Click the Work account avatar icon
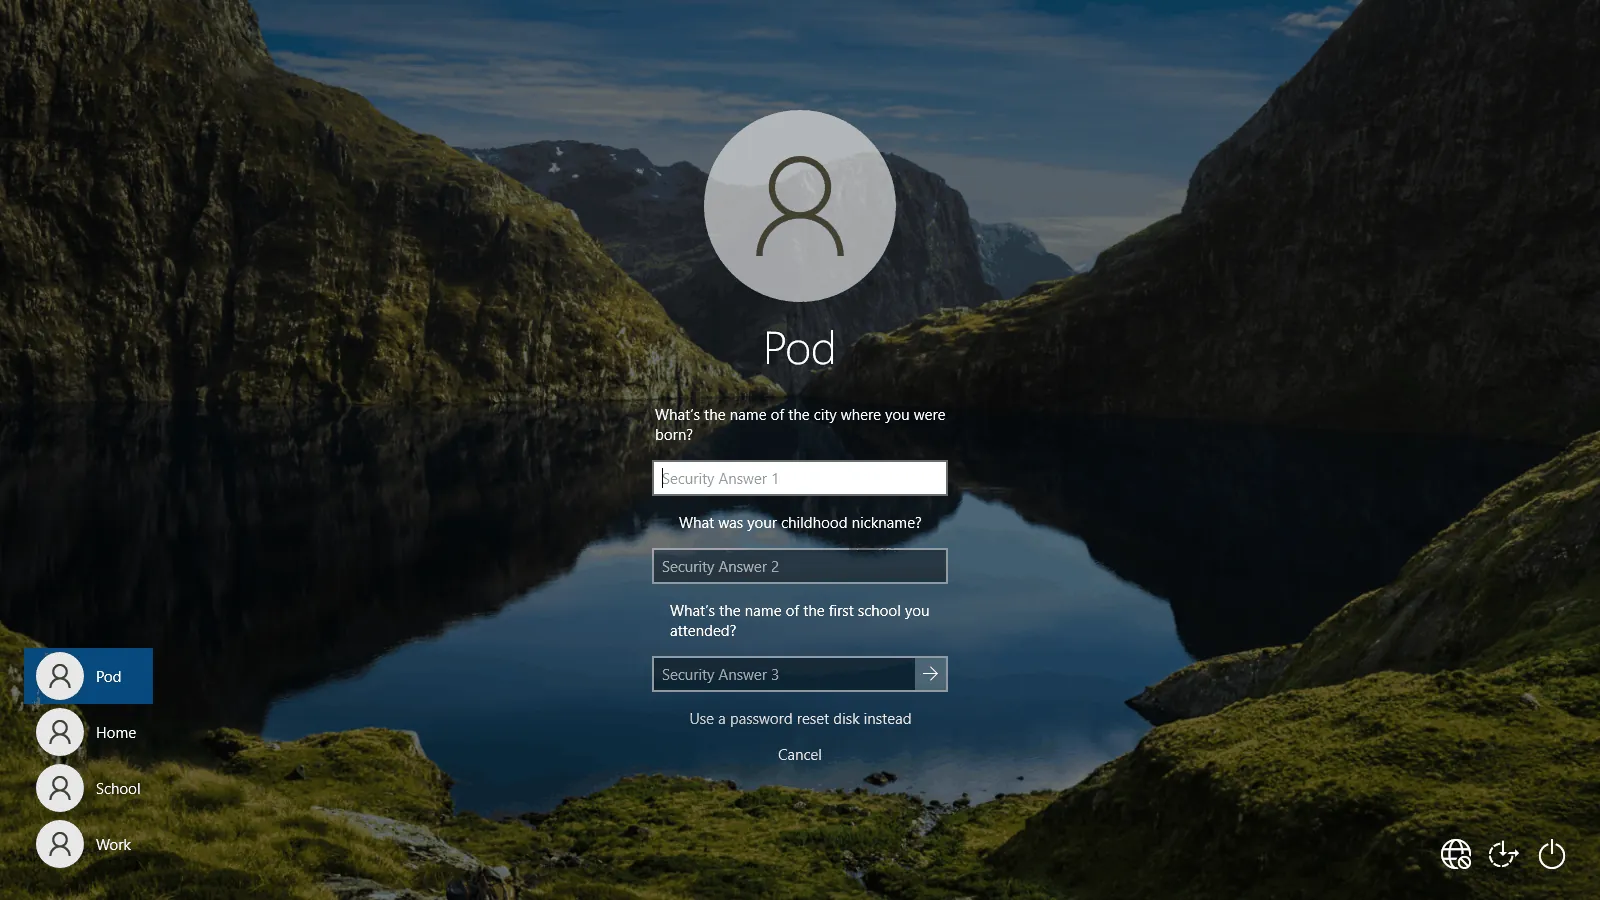This screenshot has height=900, width=1600. point(60,844)
